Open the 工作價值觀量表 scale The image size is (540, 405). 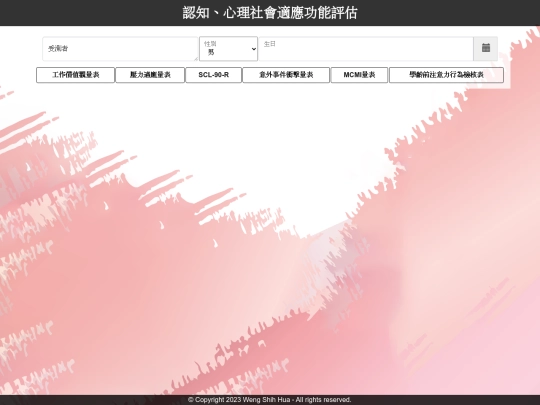75,75
